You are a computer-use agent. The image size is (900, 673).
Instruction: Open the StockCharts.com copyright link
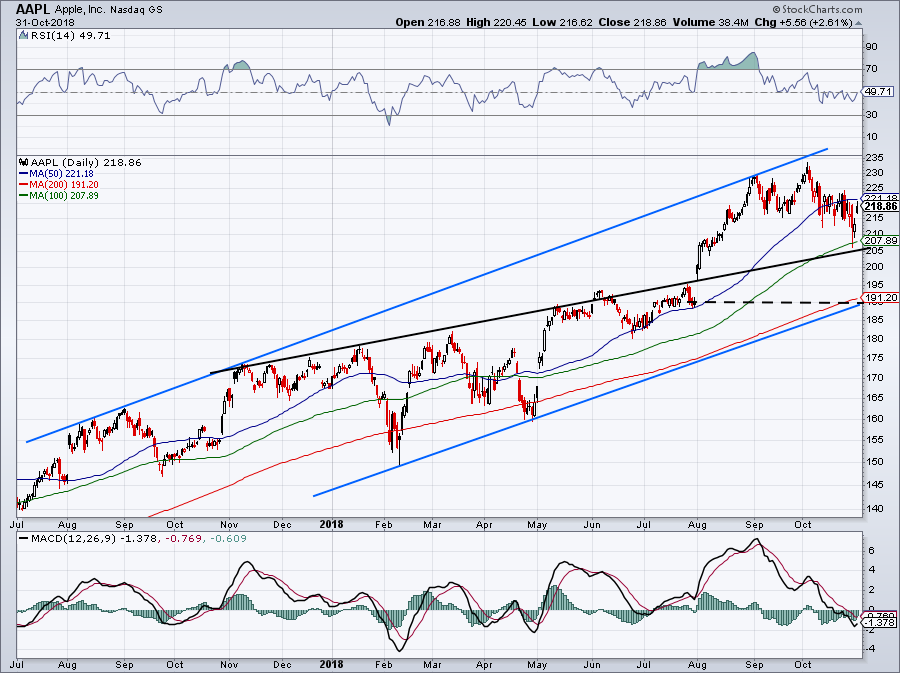[x=817, y=9]
